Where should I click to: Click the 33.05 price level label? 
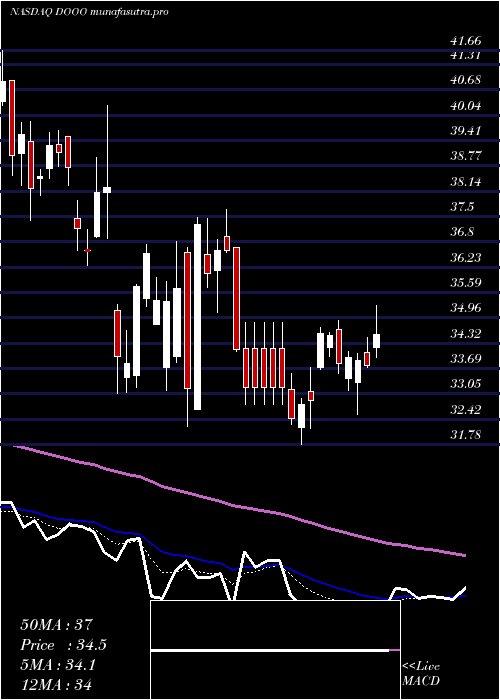[x=466, y=384]
